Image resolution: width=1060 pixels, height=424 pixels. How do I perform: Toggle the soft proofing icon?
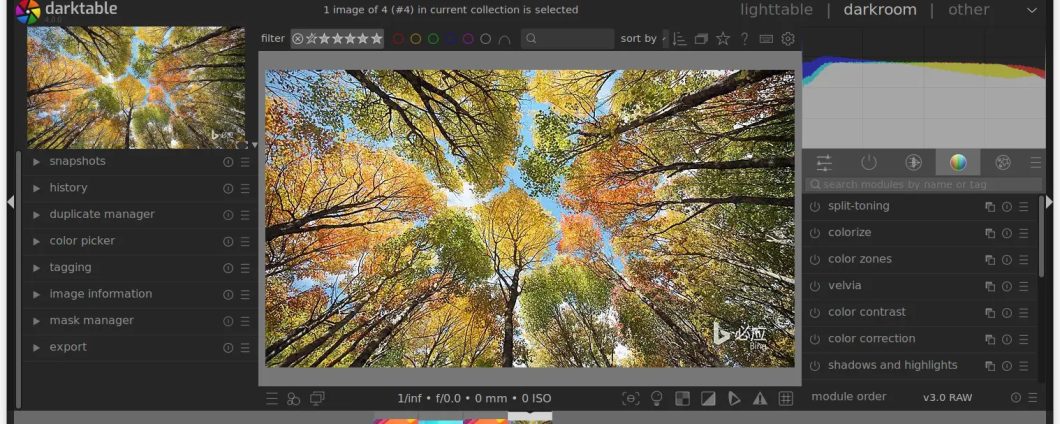click(734, 398)
